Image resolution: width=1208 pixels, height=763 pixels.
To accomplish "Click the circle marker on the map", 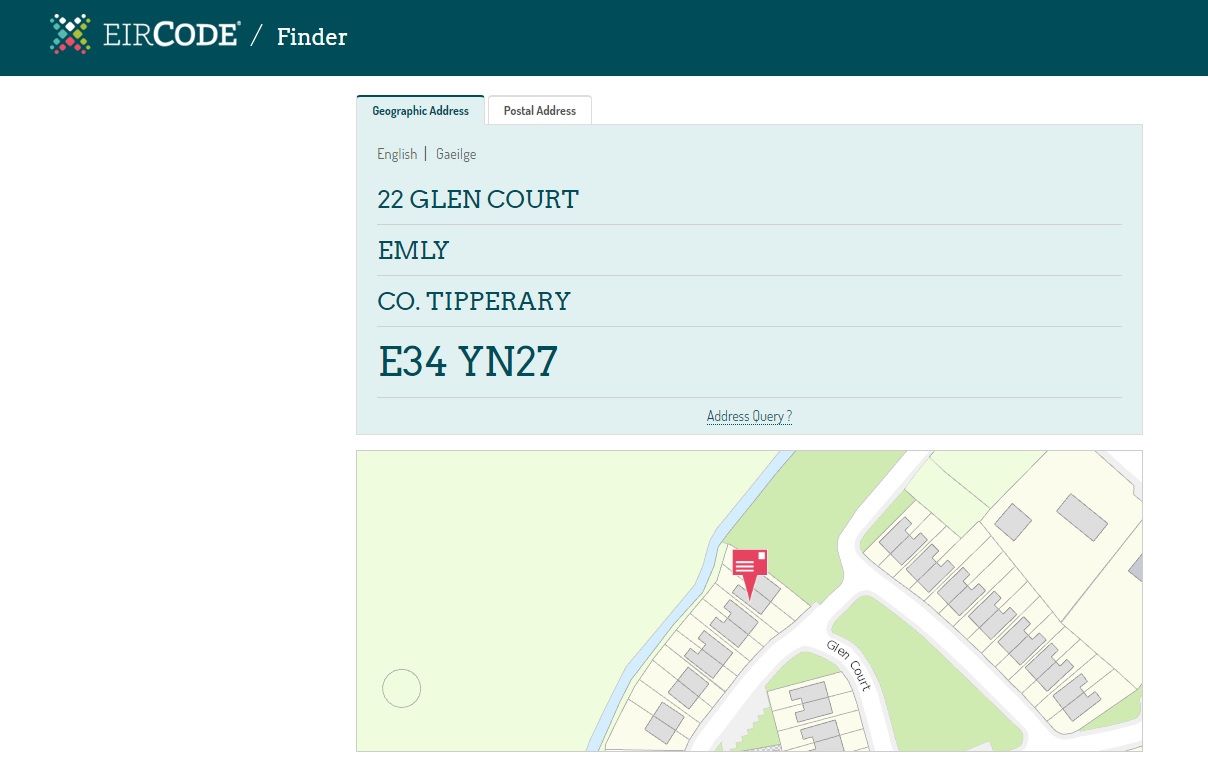I will click(402, 688).
